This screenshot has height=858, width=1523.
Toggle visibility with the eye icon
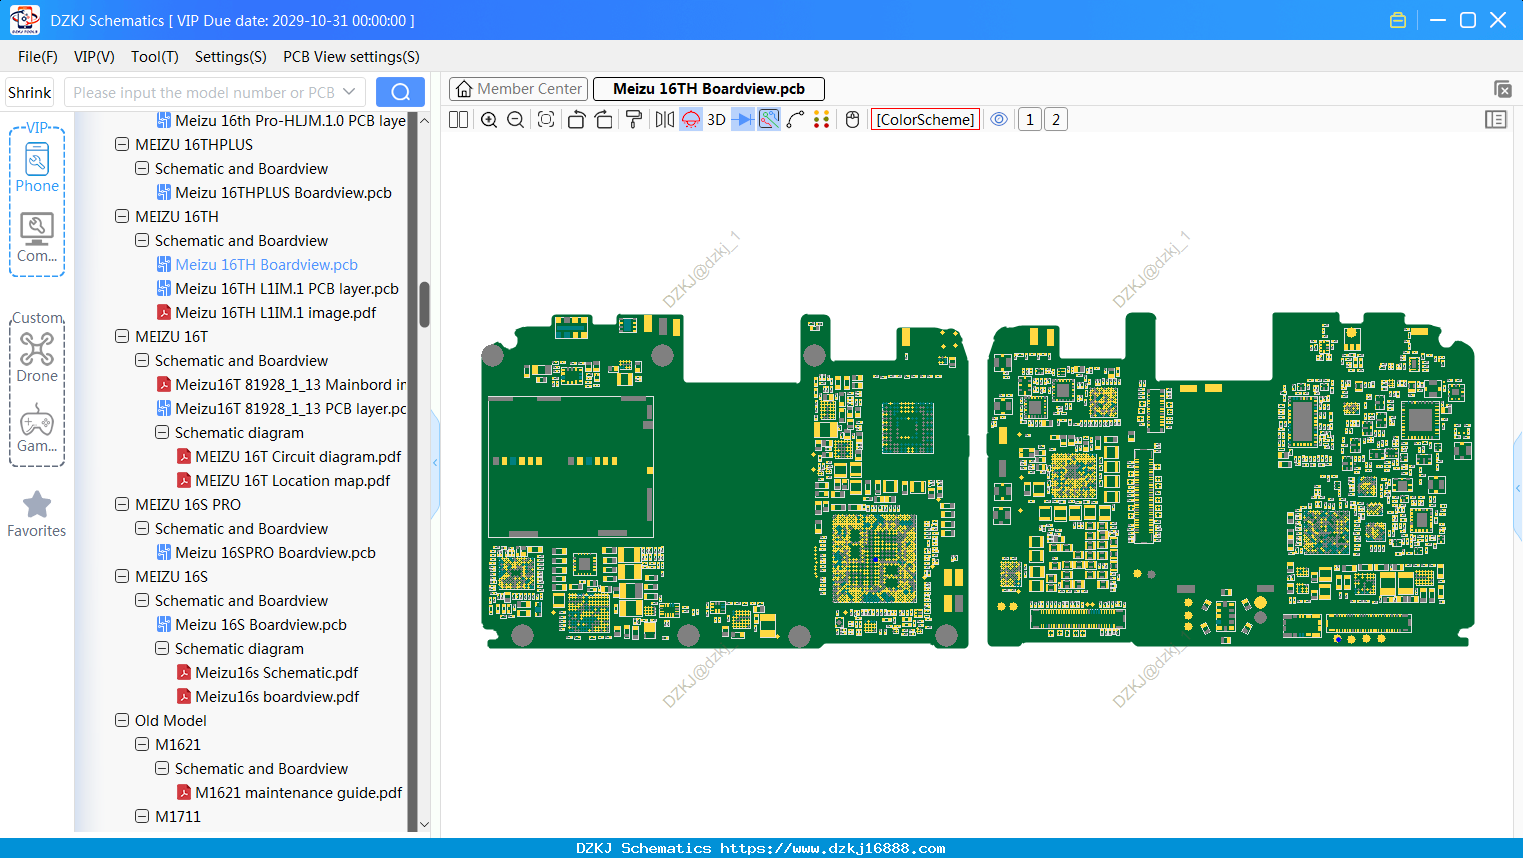pos(999,120)
